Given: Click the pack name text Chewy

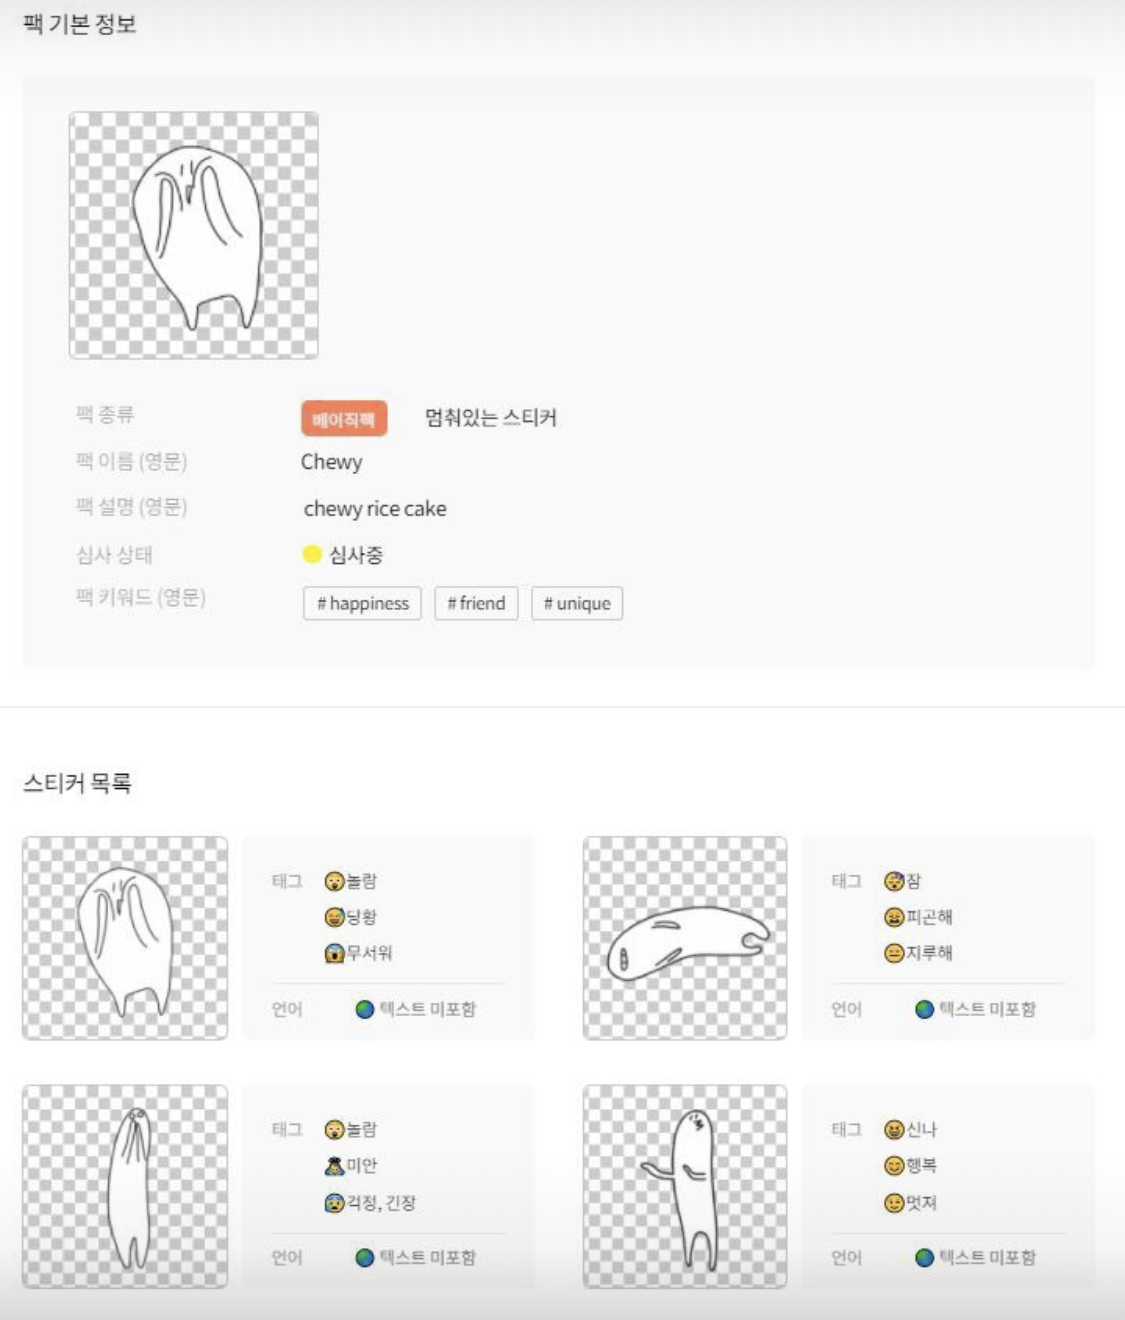Looking at the screenshot, I should 332,462.
